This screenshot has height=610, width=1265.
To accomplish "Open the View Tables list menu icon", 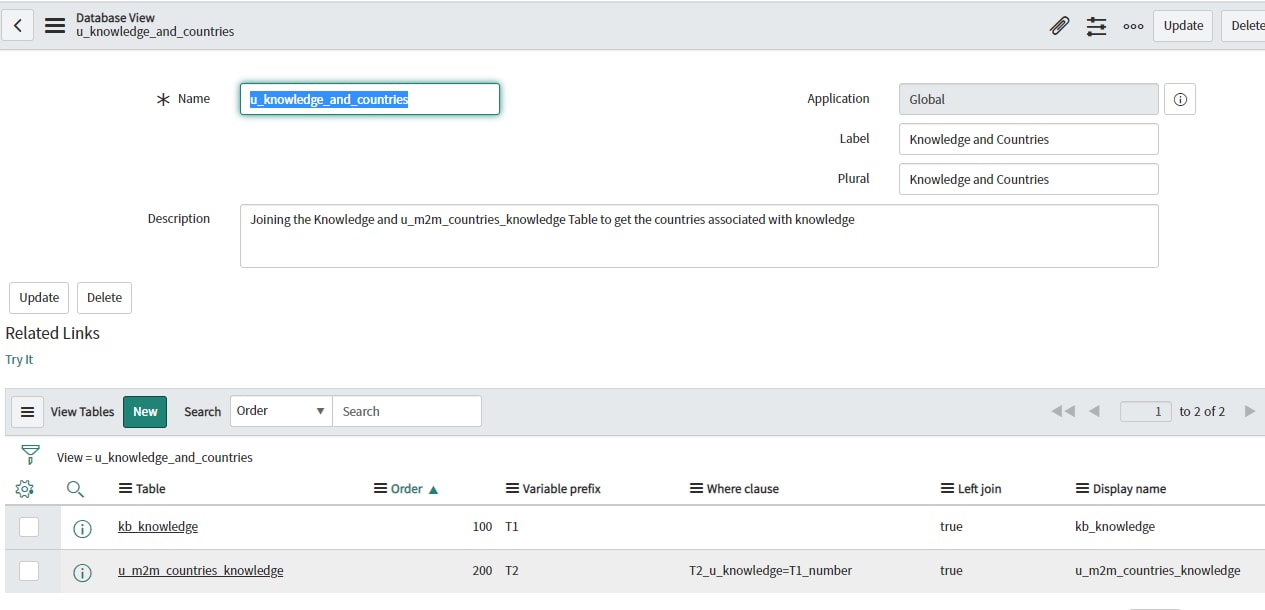I will tap(28, 411).
